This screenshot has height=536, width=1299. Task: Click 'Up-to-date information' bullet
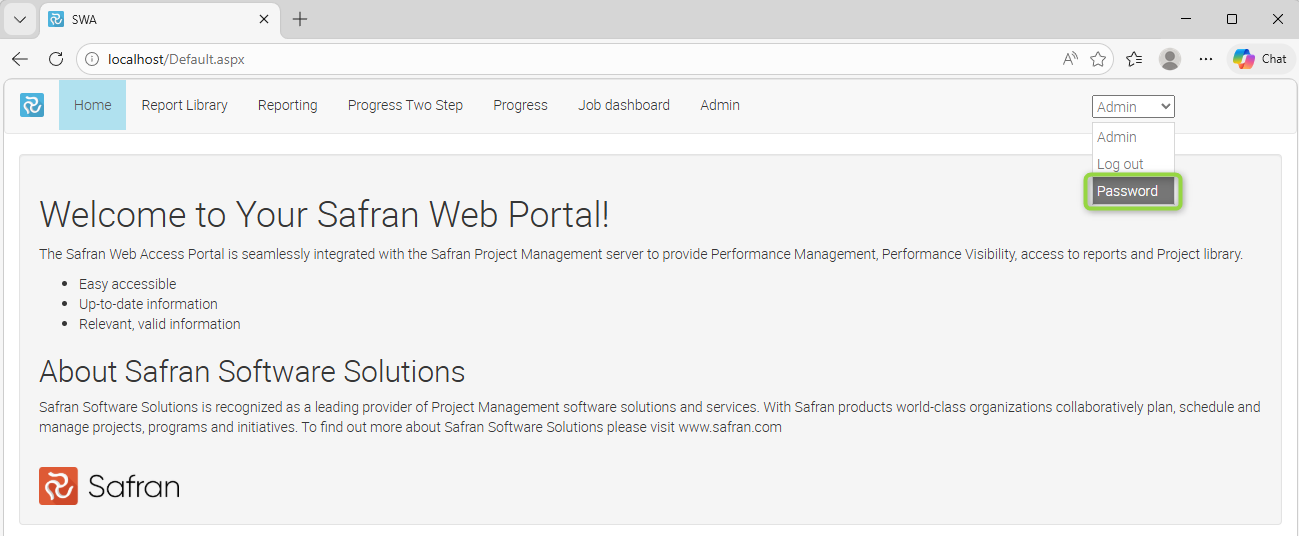[148, 304]
